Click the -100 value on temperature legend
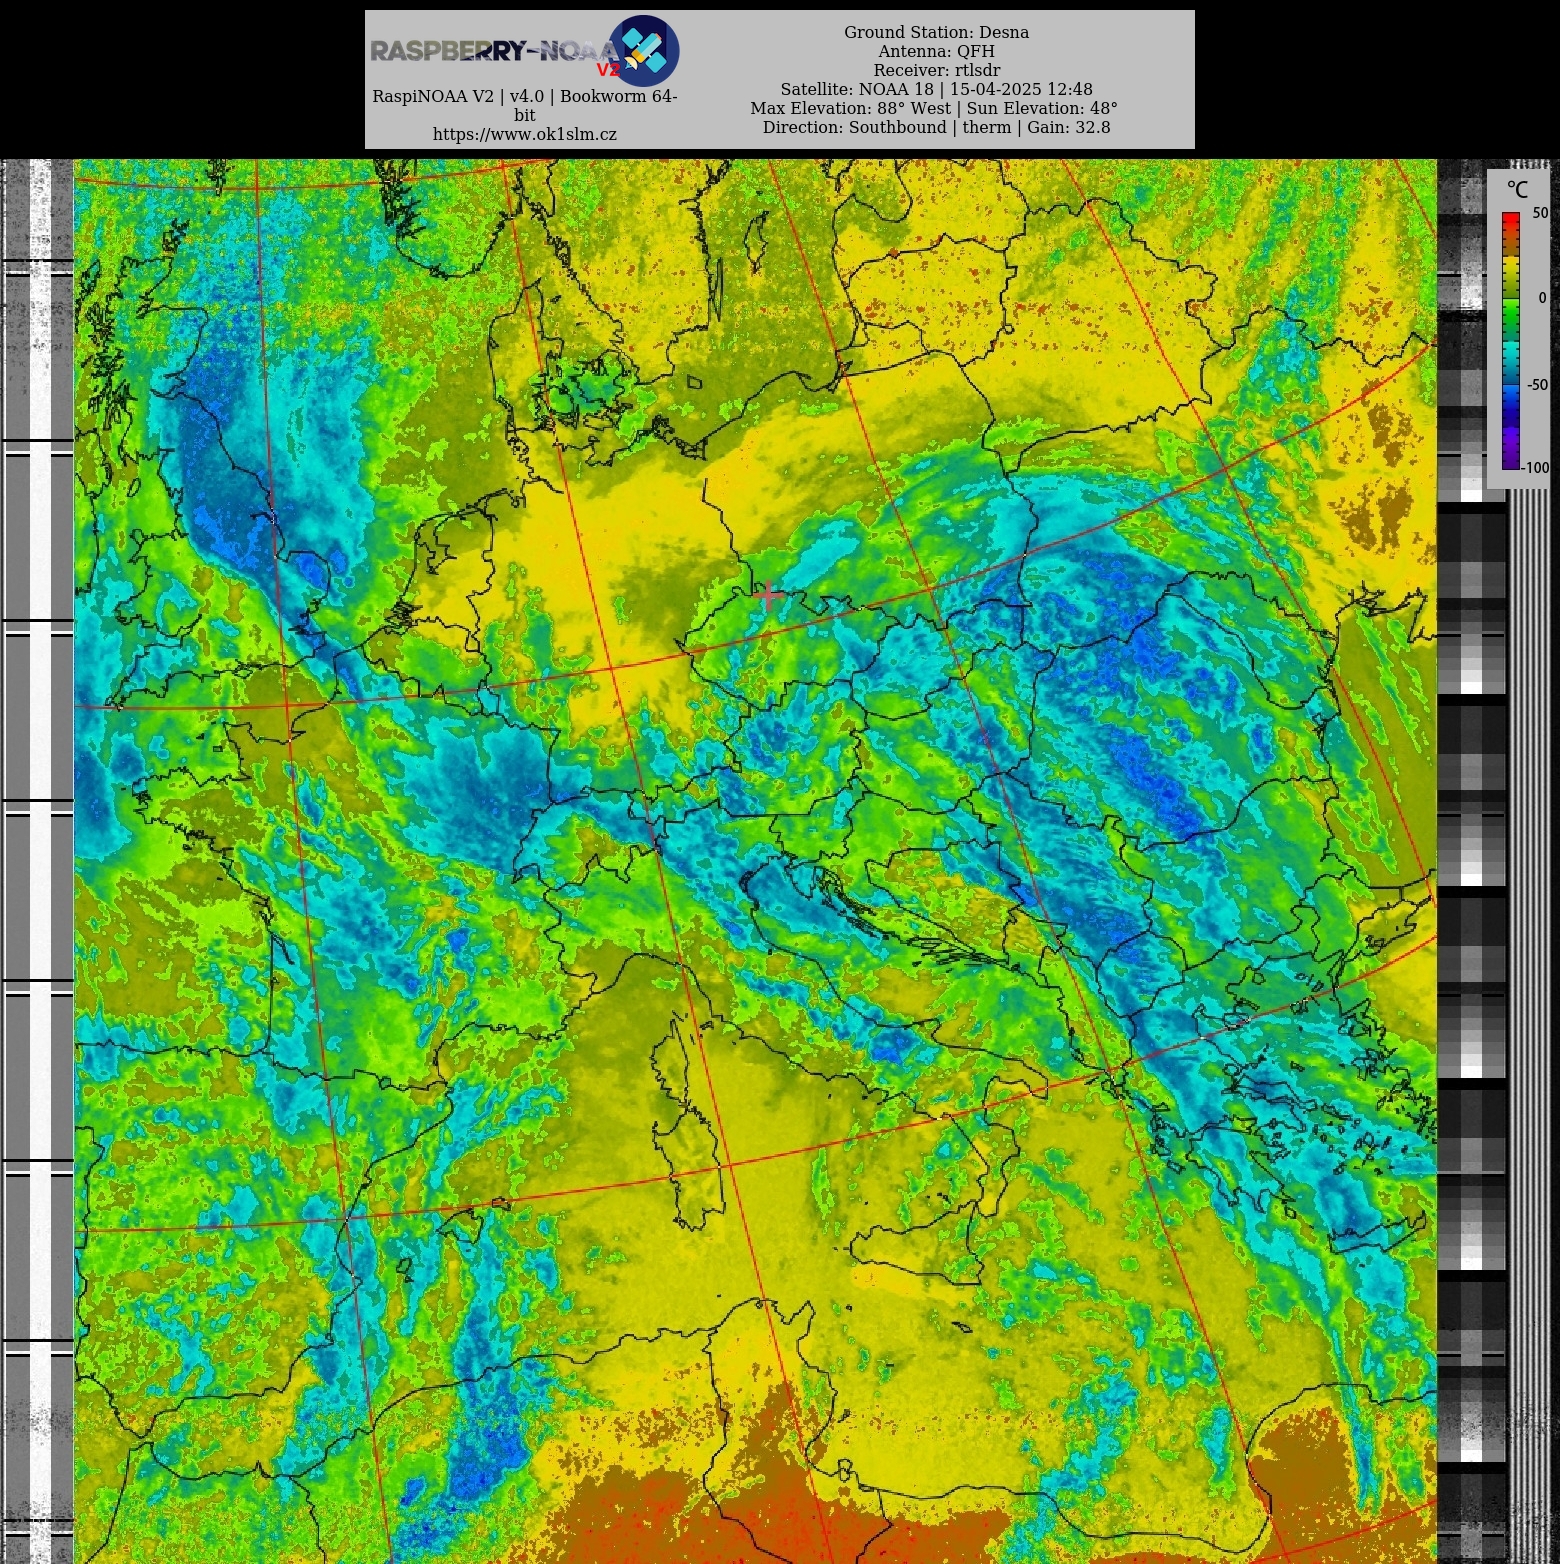 pyautogui.click(x=1536, y=467)
